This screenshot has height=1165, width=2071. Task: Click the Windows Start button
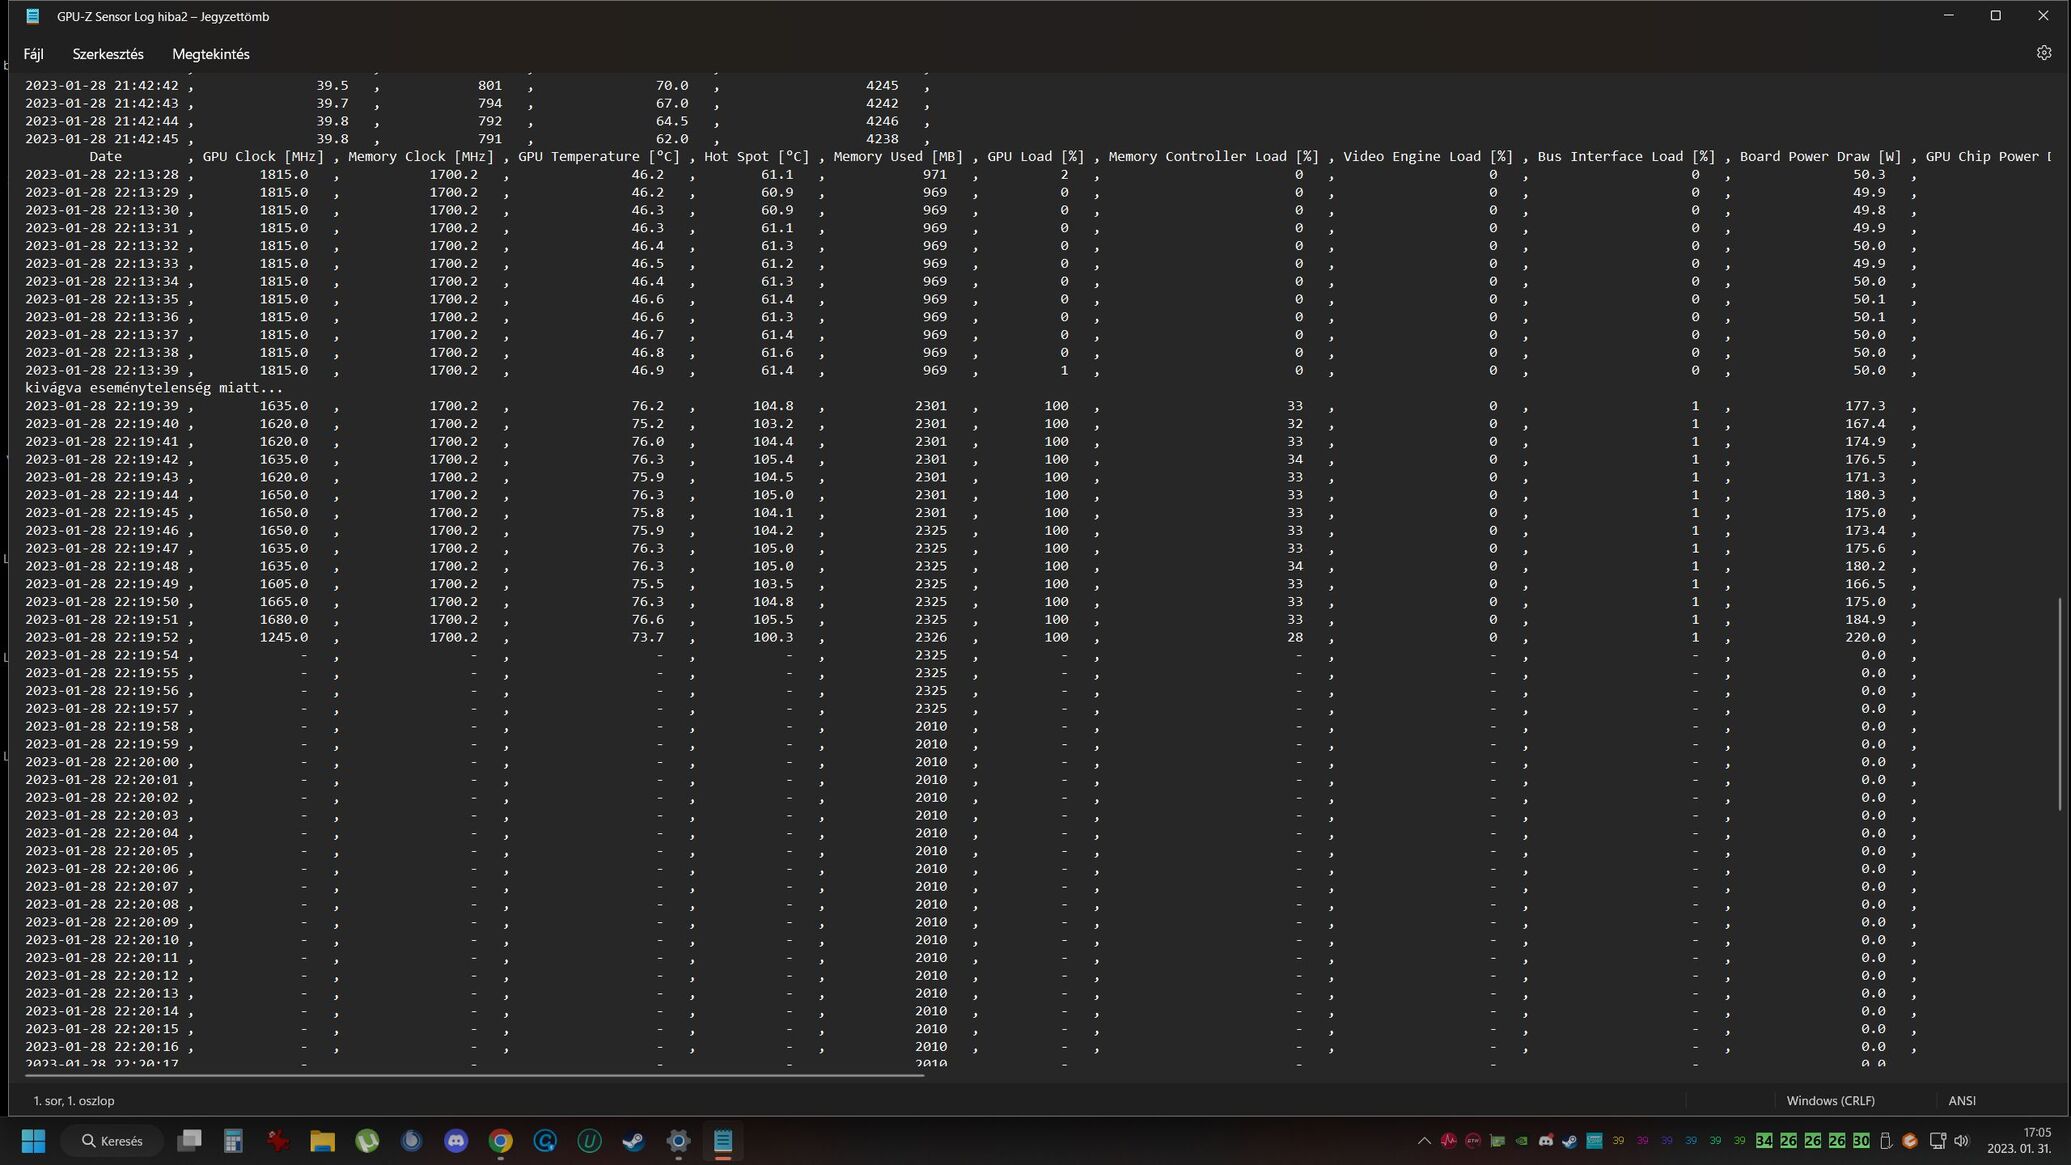click(x=33, y=1140)
